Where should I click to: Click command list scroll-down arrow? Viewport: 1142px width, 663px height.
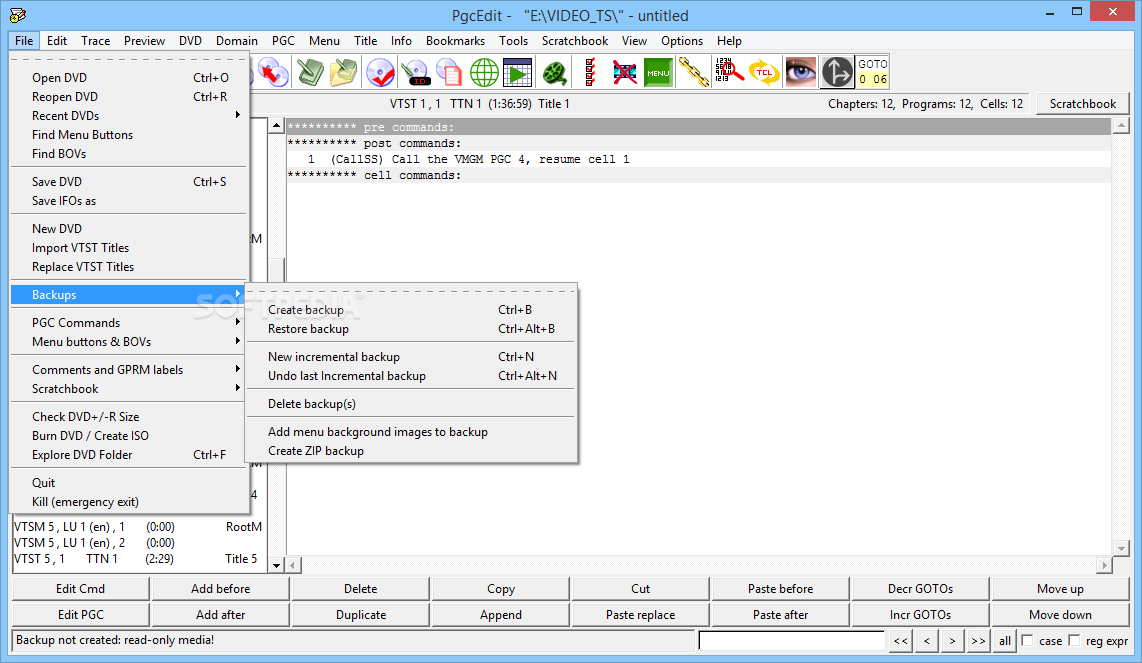1121,548
